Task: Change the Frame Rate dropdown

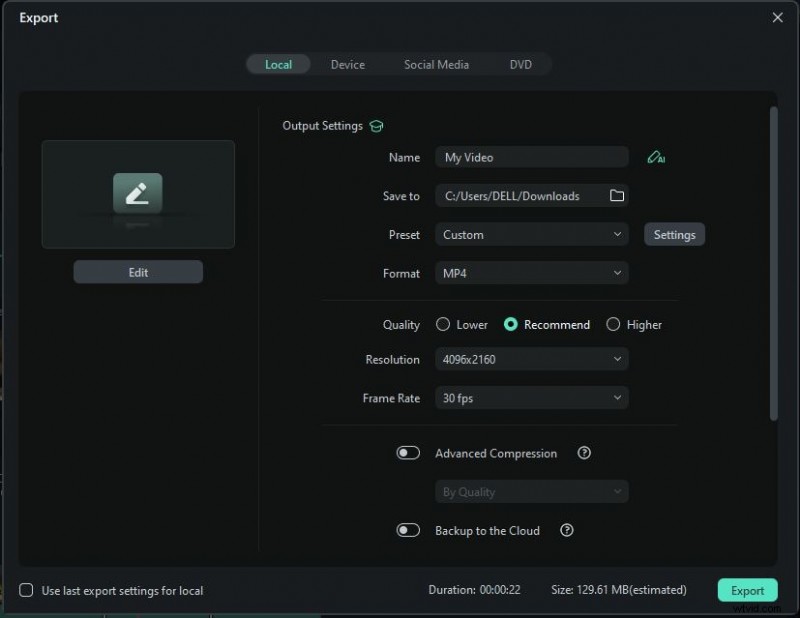Action: click(531, 398)
